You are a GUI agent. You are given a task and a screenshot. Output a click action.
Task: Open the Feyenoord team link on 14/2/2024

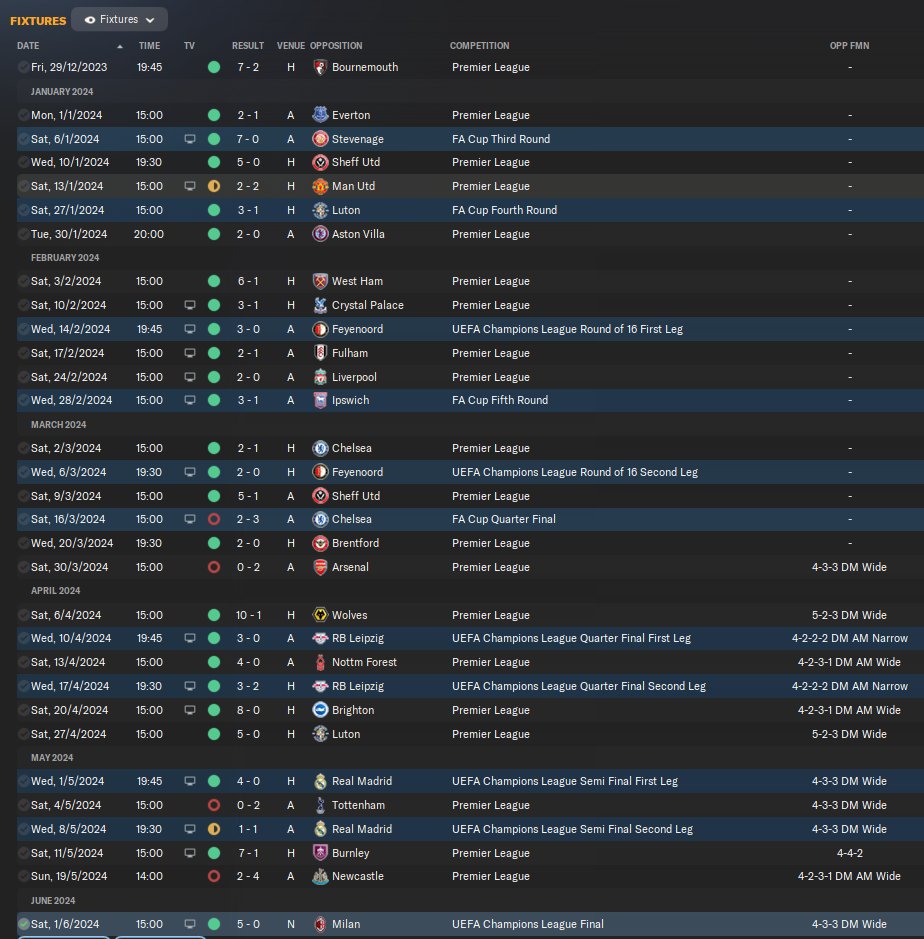(x=358, y=329)
